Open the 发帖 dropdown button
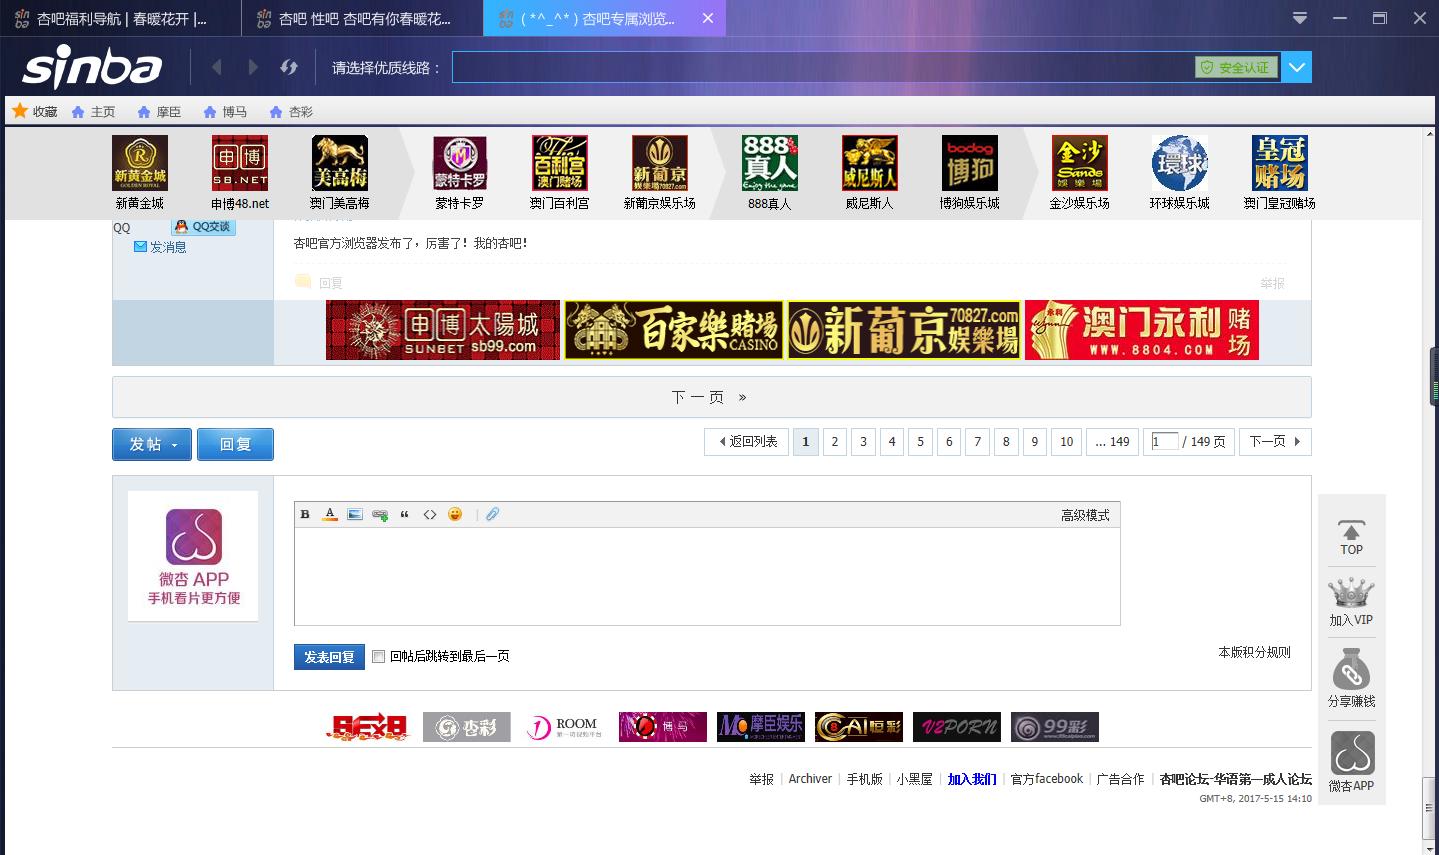 point(152,444)
